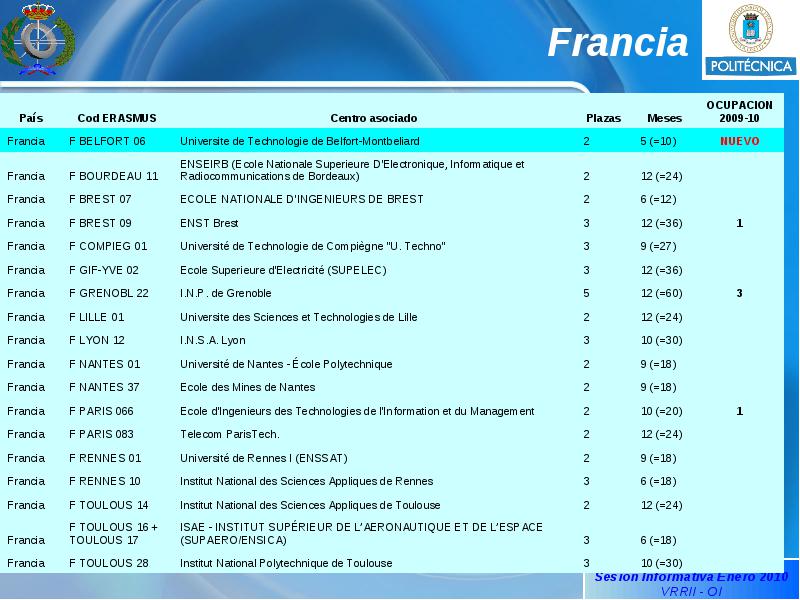Screen dimensions: 800x600
Task: Click the 5 (=10) months for Belfort
Action: (659, 141)
